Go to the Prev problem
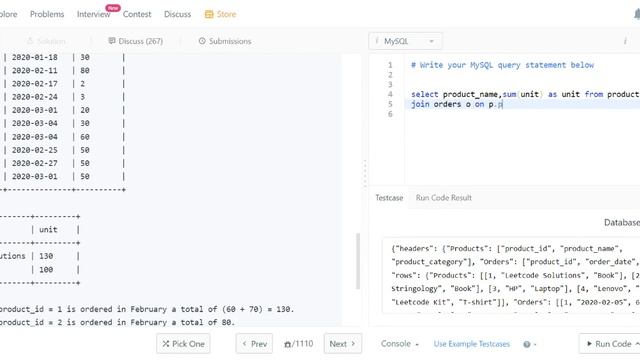The width and height of the screenshot is (640, 360). (254, 344)
